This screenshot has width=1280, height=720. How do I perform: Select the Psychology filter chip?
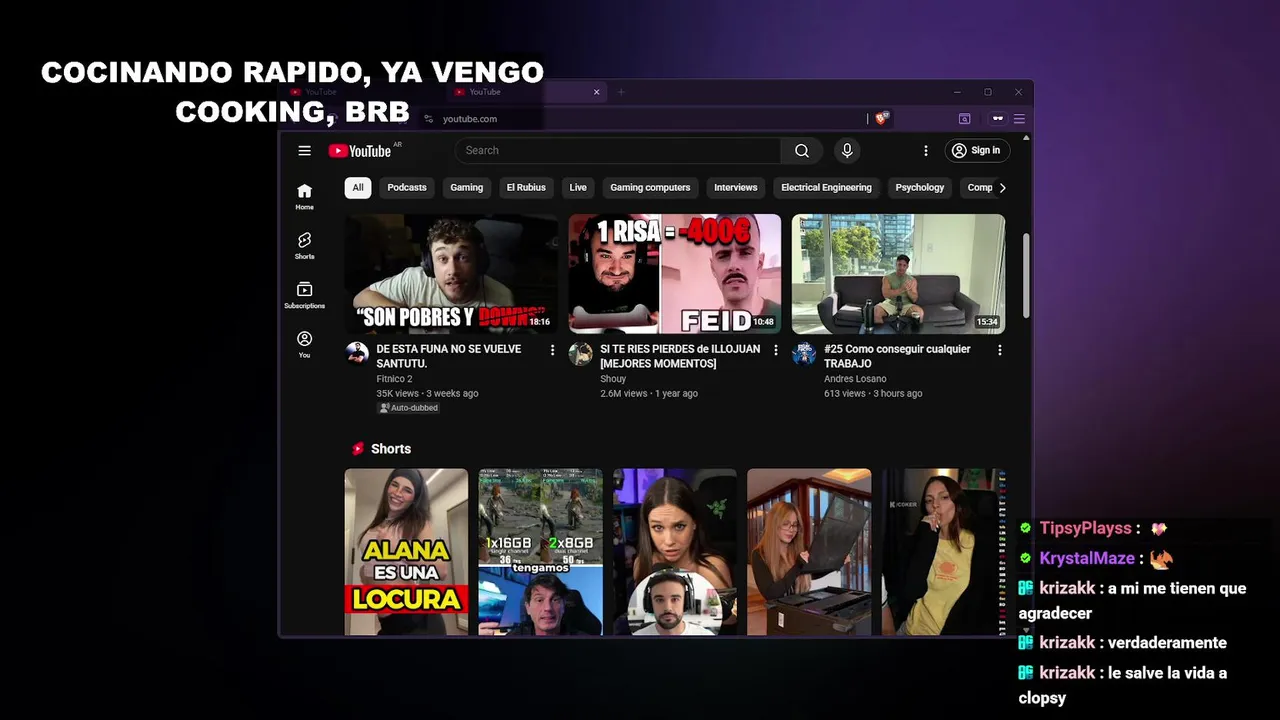pos(920,188)
